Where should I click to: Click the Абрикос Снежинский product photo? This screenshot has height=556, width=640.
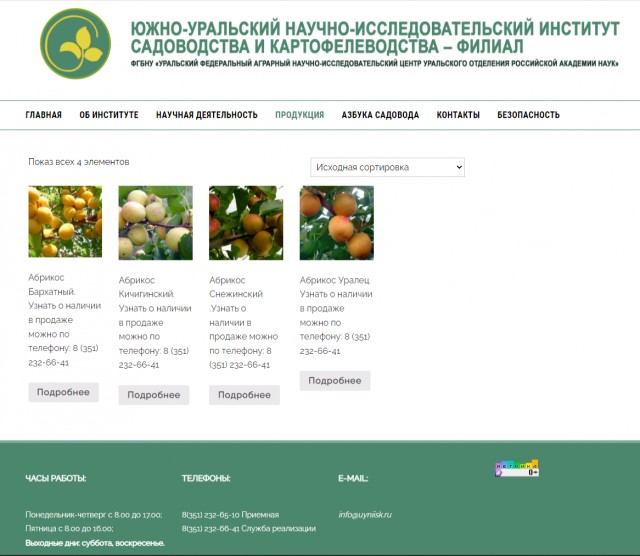coord(246,223)
